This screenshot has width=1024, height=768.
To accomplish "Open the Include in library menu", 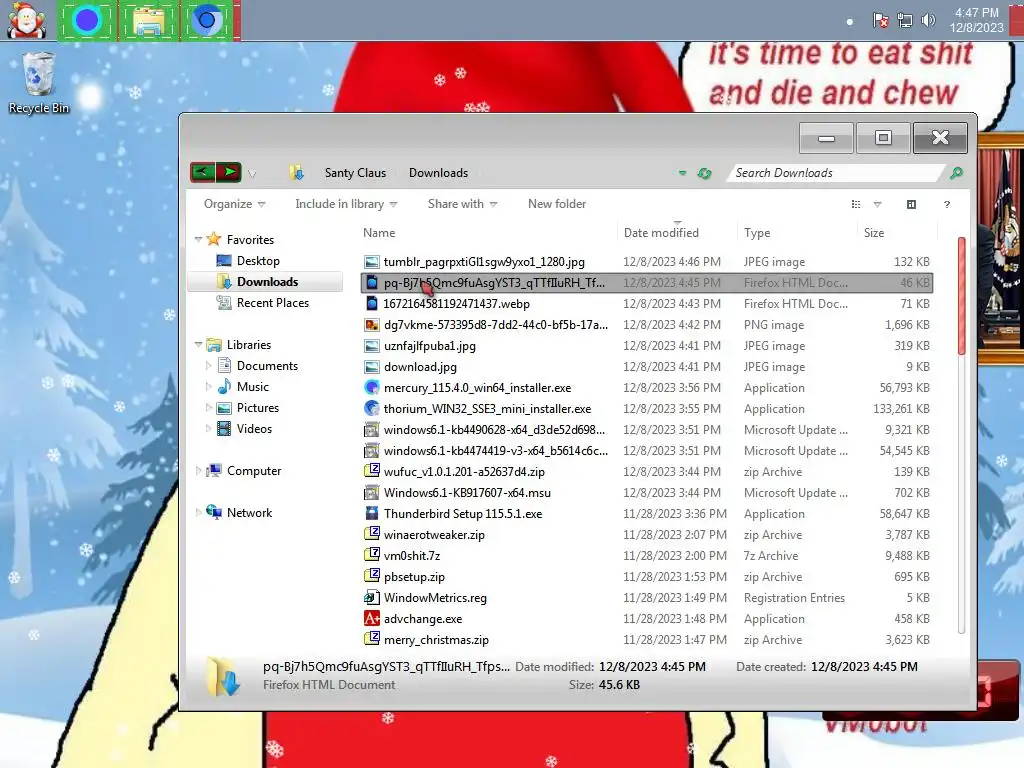I will (346, 204).
